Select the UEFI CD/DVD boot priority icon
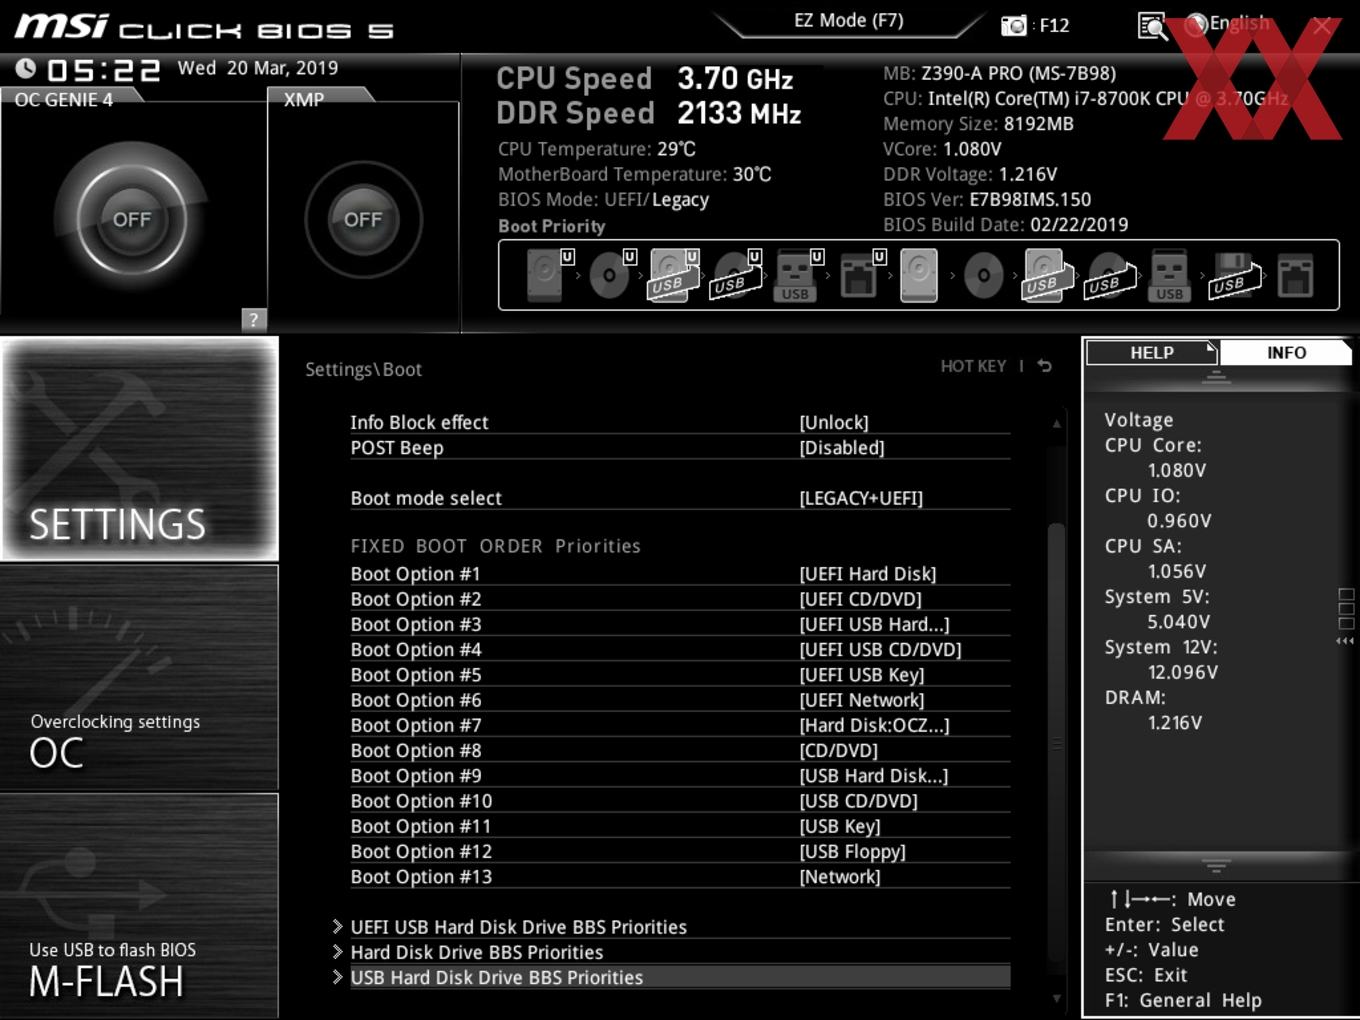This screenshot has height=1020, width=1360. click(x=611, y=275)
